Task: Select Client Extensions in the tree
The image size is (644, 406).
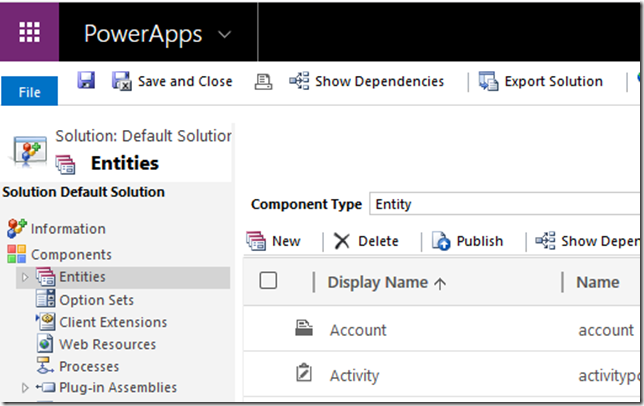Action: (112, 322)
